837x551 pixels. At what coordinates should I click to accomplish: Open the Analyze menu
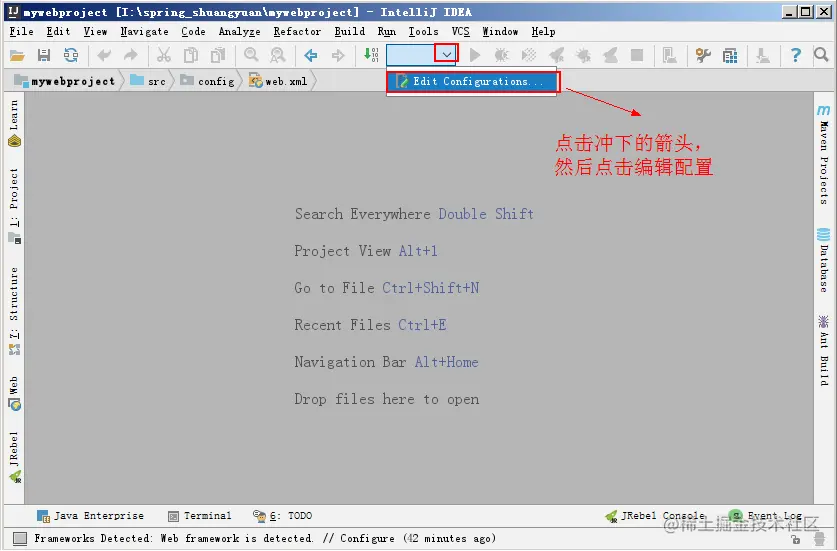tap(240, 32)
